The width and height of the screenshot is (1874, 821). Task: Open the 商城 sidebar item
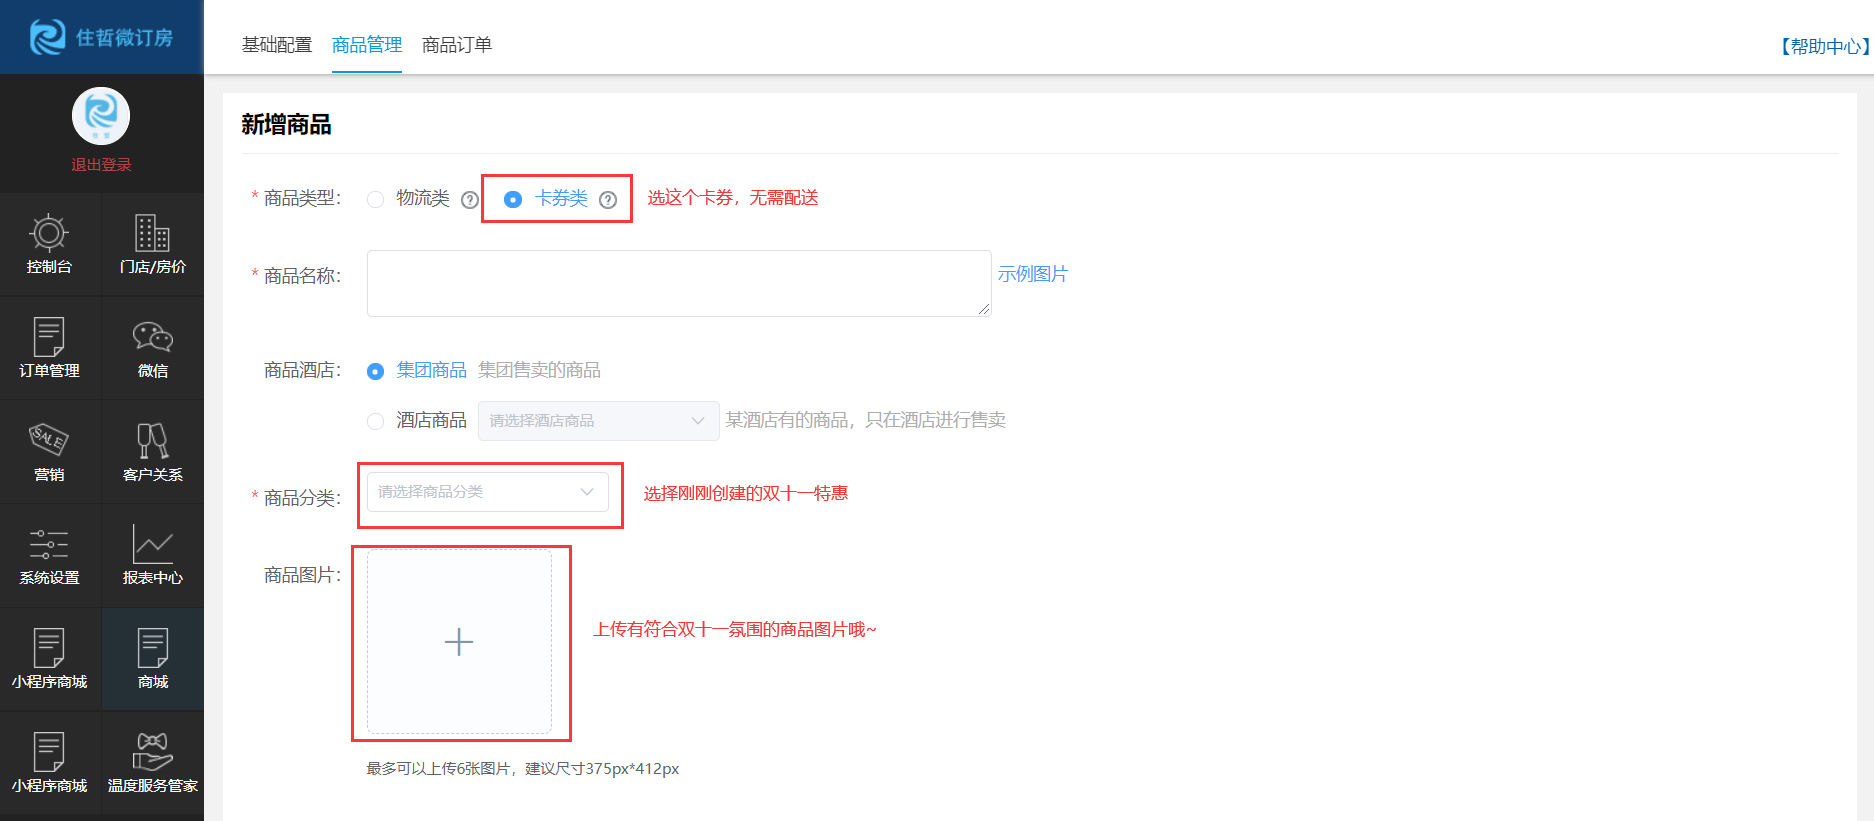tap(153, 660)
